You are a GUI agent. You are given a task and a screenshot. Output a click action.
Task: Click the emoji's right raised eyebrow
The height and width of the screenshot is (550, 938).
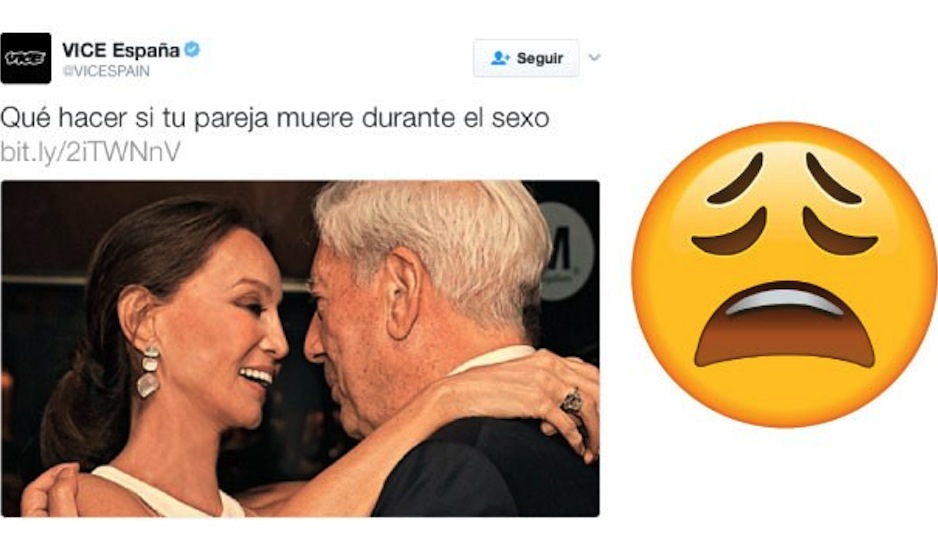pos(833,178)
